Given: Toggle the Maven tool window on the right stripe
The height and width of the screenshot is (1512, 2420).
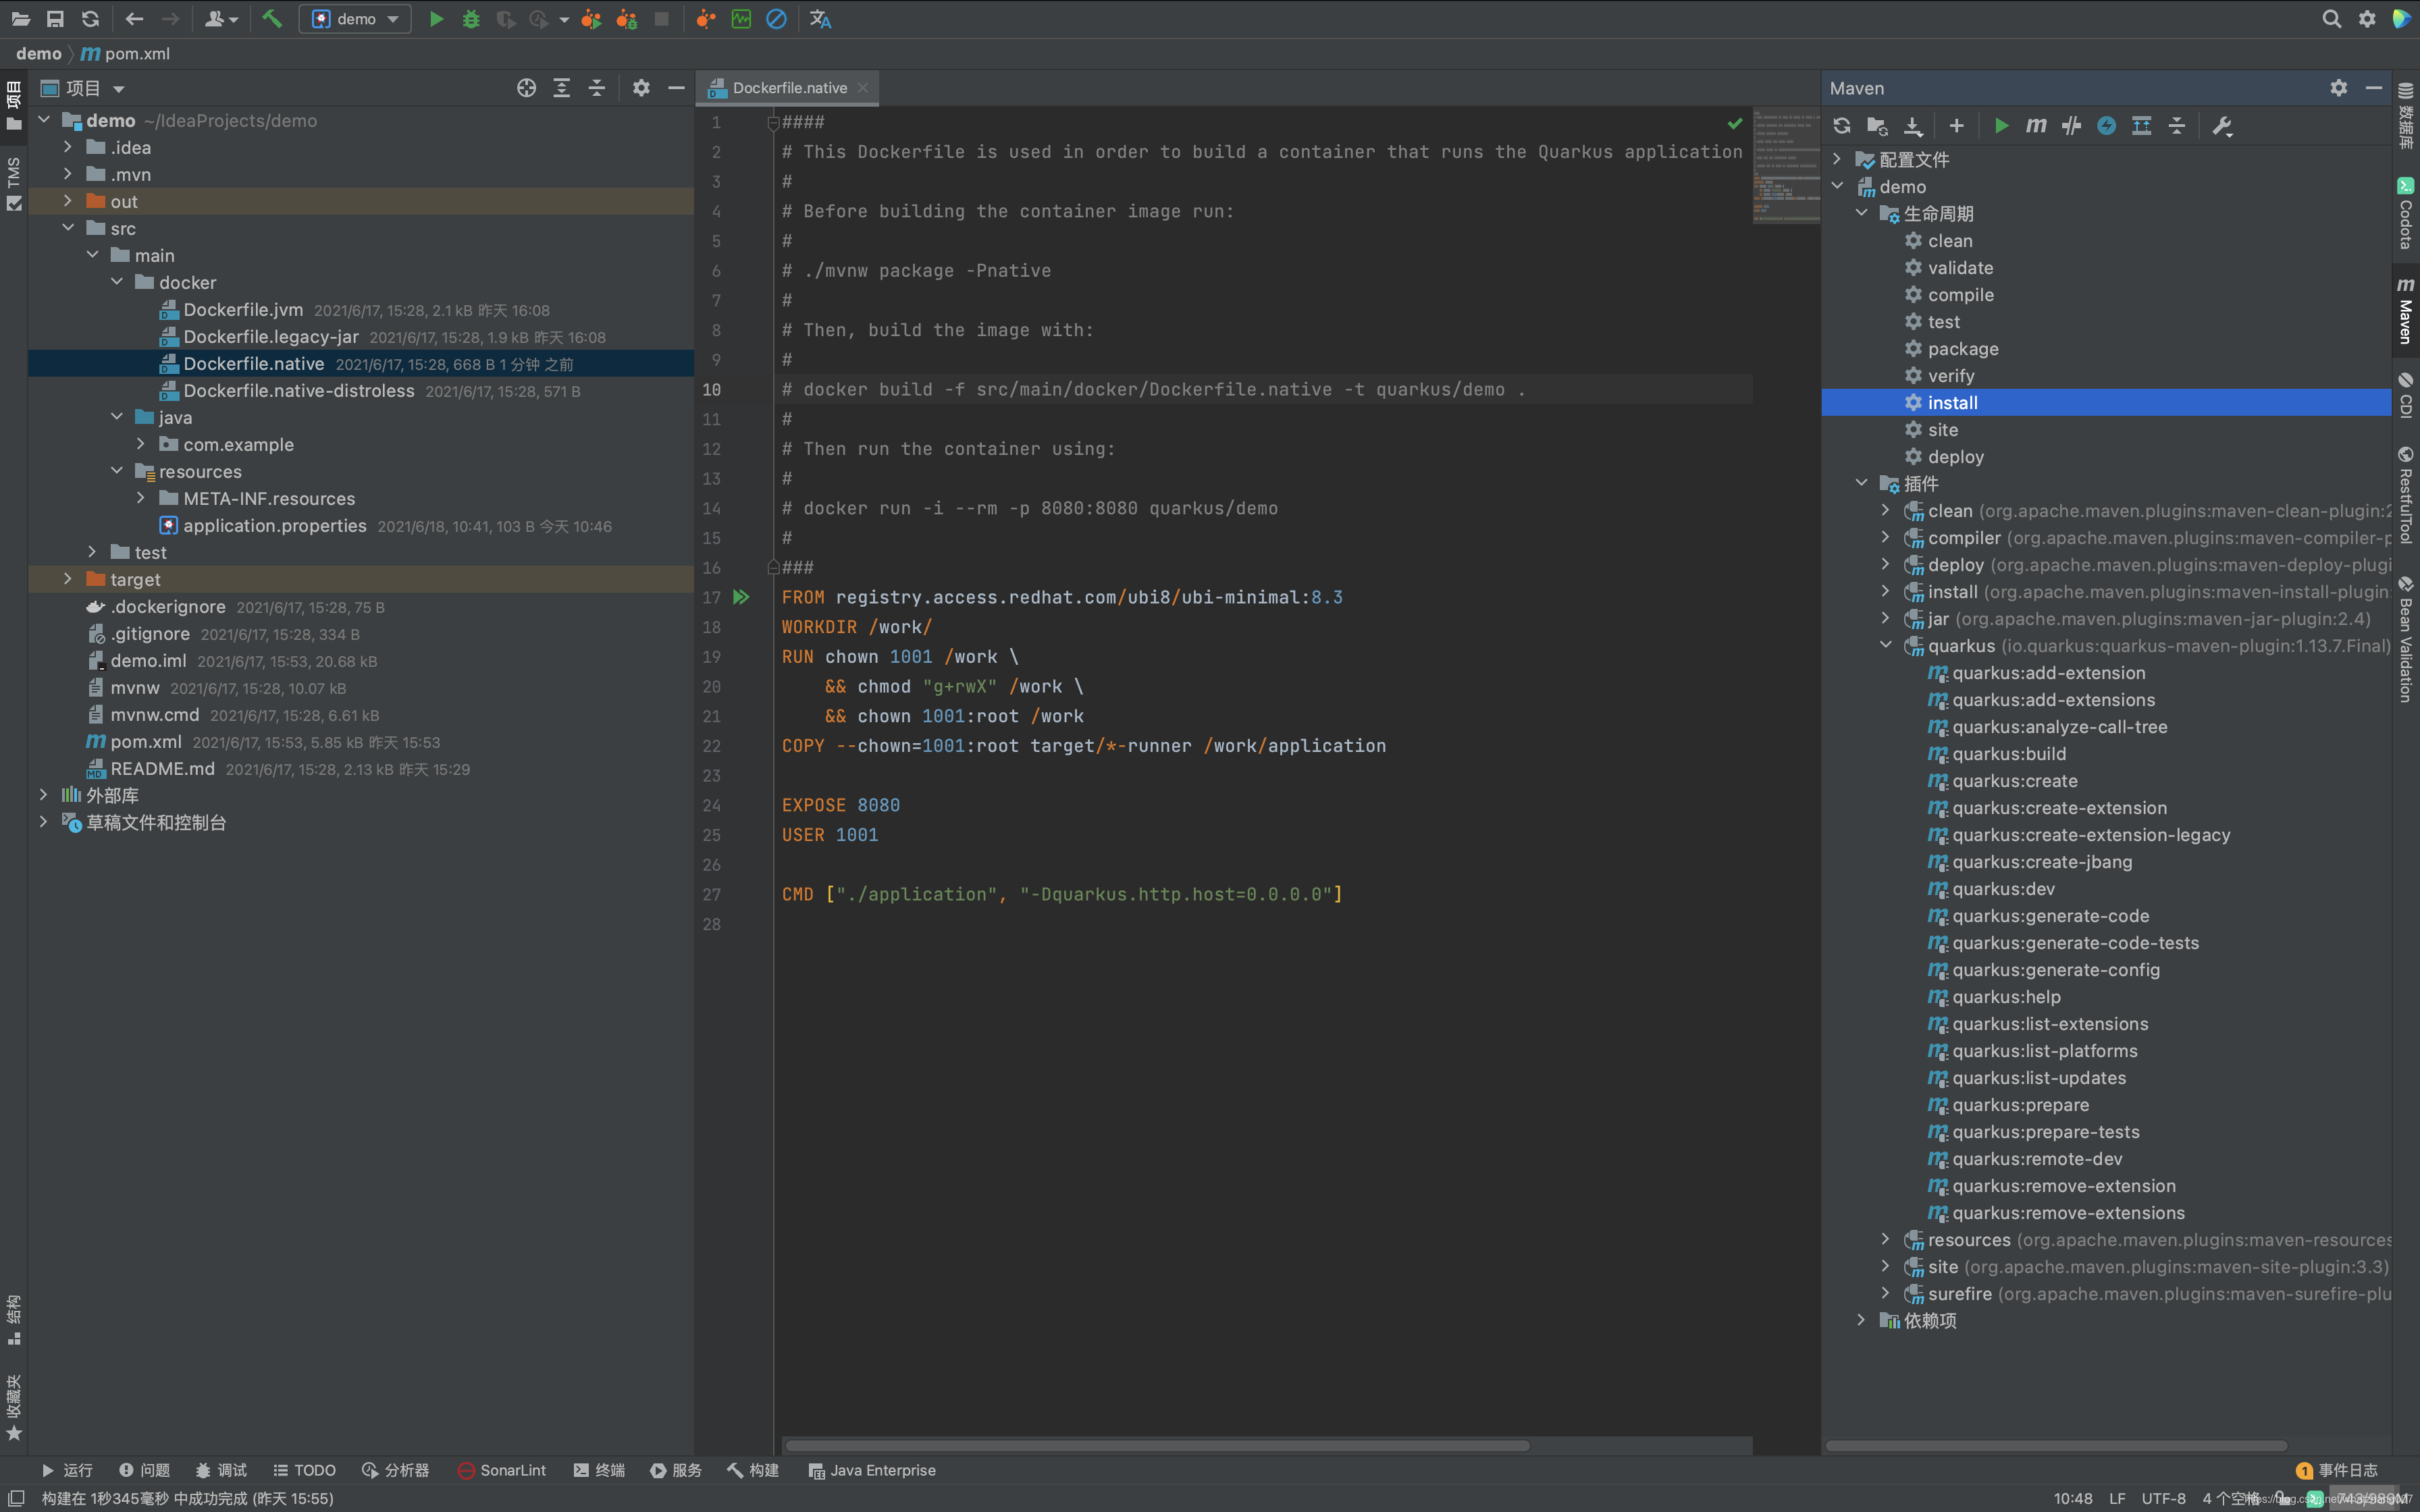Looking at the screenshot, I should point(2406,310).
